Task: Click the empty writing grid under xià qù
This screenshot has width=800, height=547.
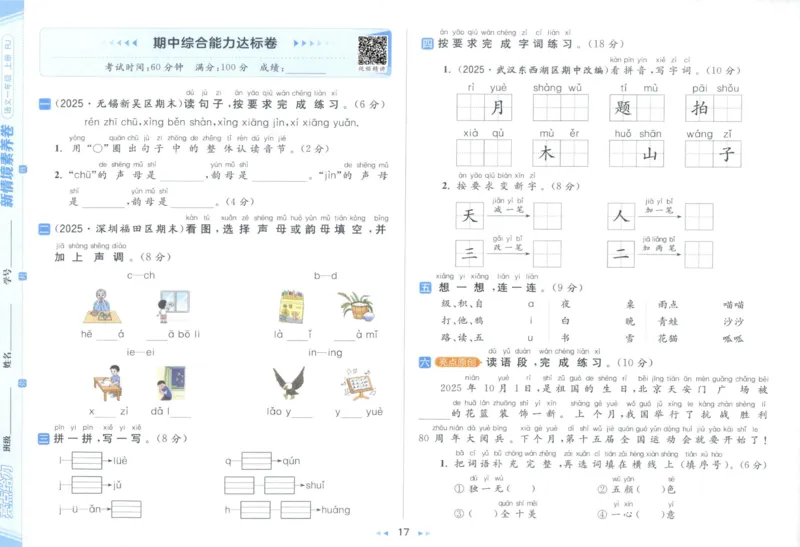Action: pos(484,153)
